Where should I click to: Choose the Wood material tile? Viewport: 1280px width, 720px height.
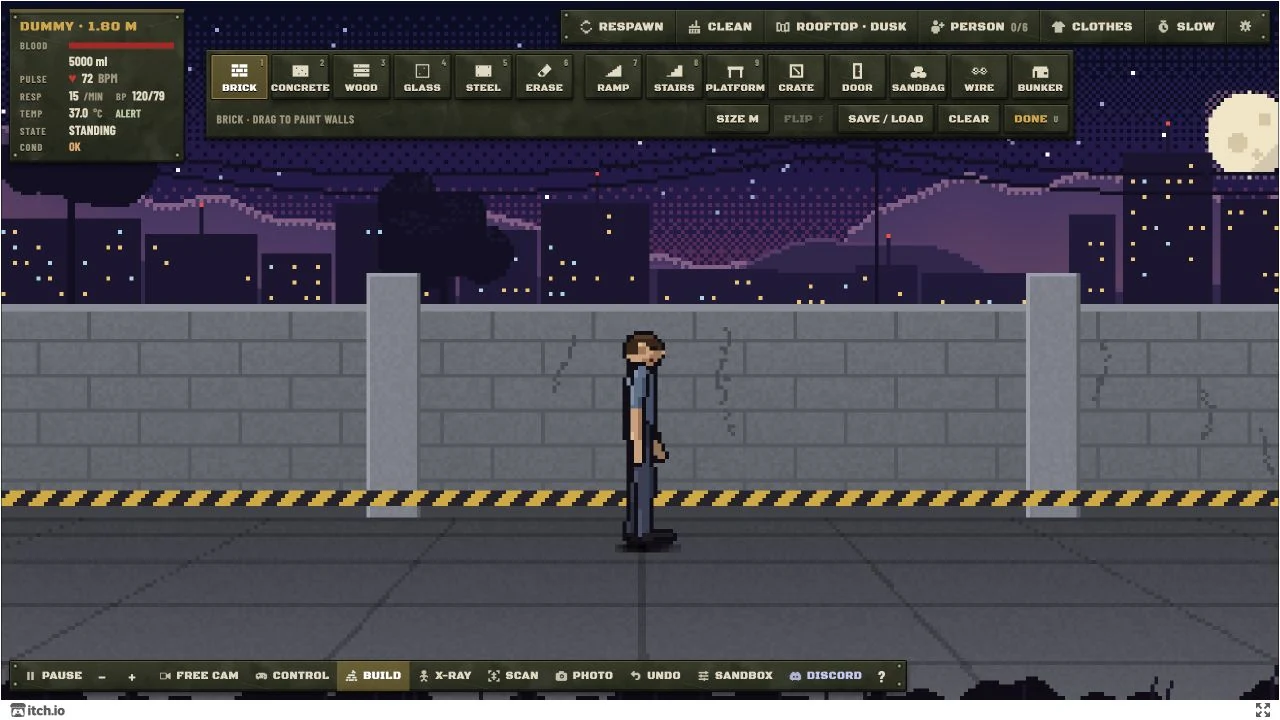pyautogui.click(x=361, y=77)
